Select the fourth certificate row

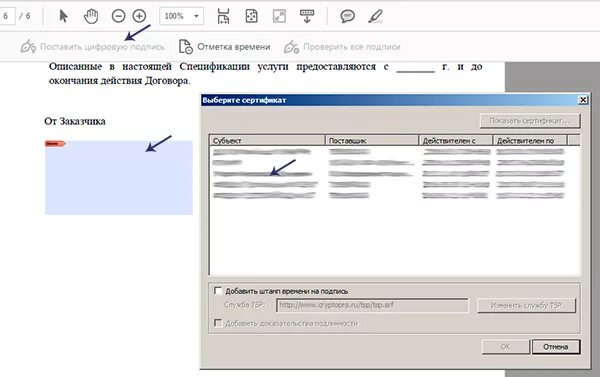[388, 184]
